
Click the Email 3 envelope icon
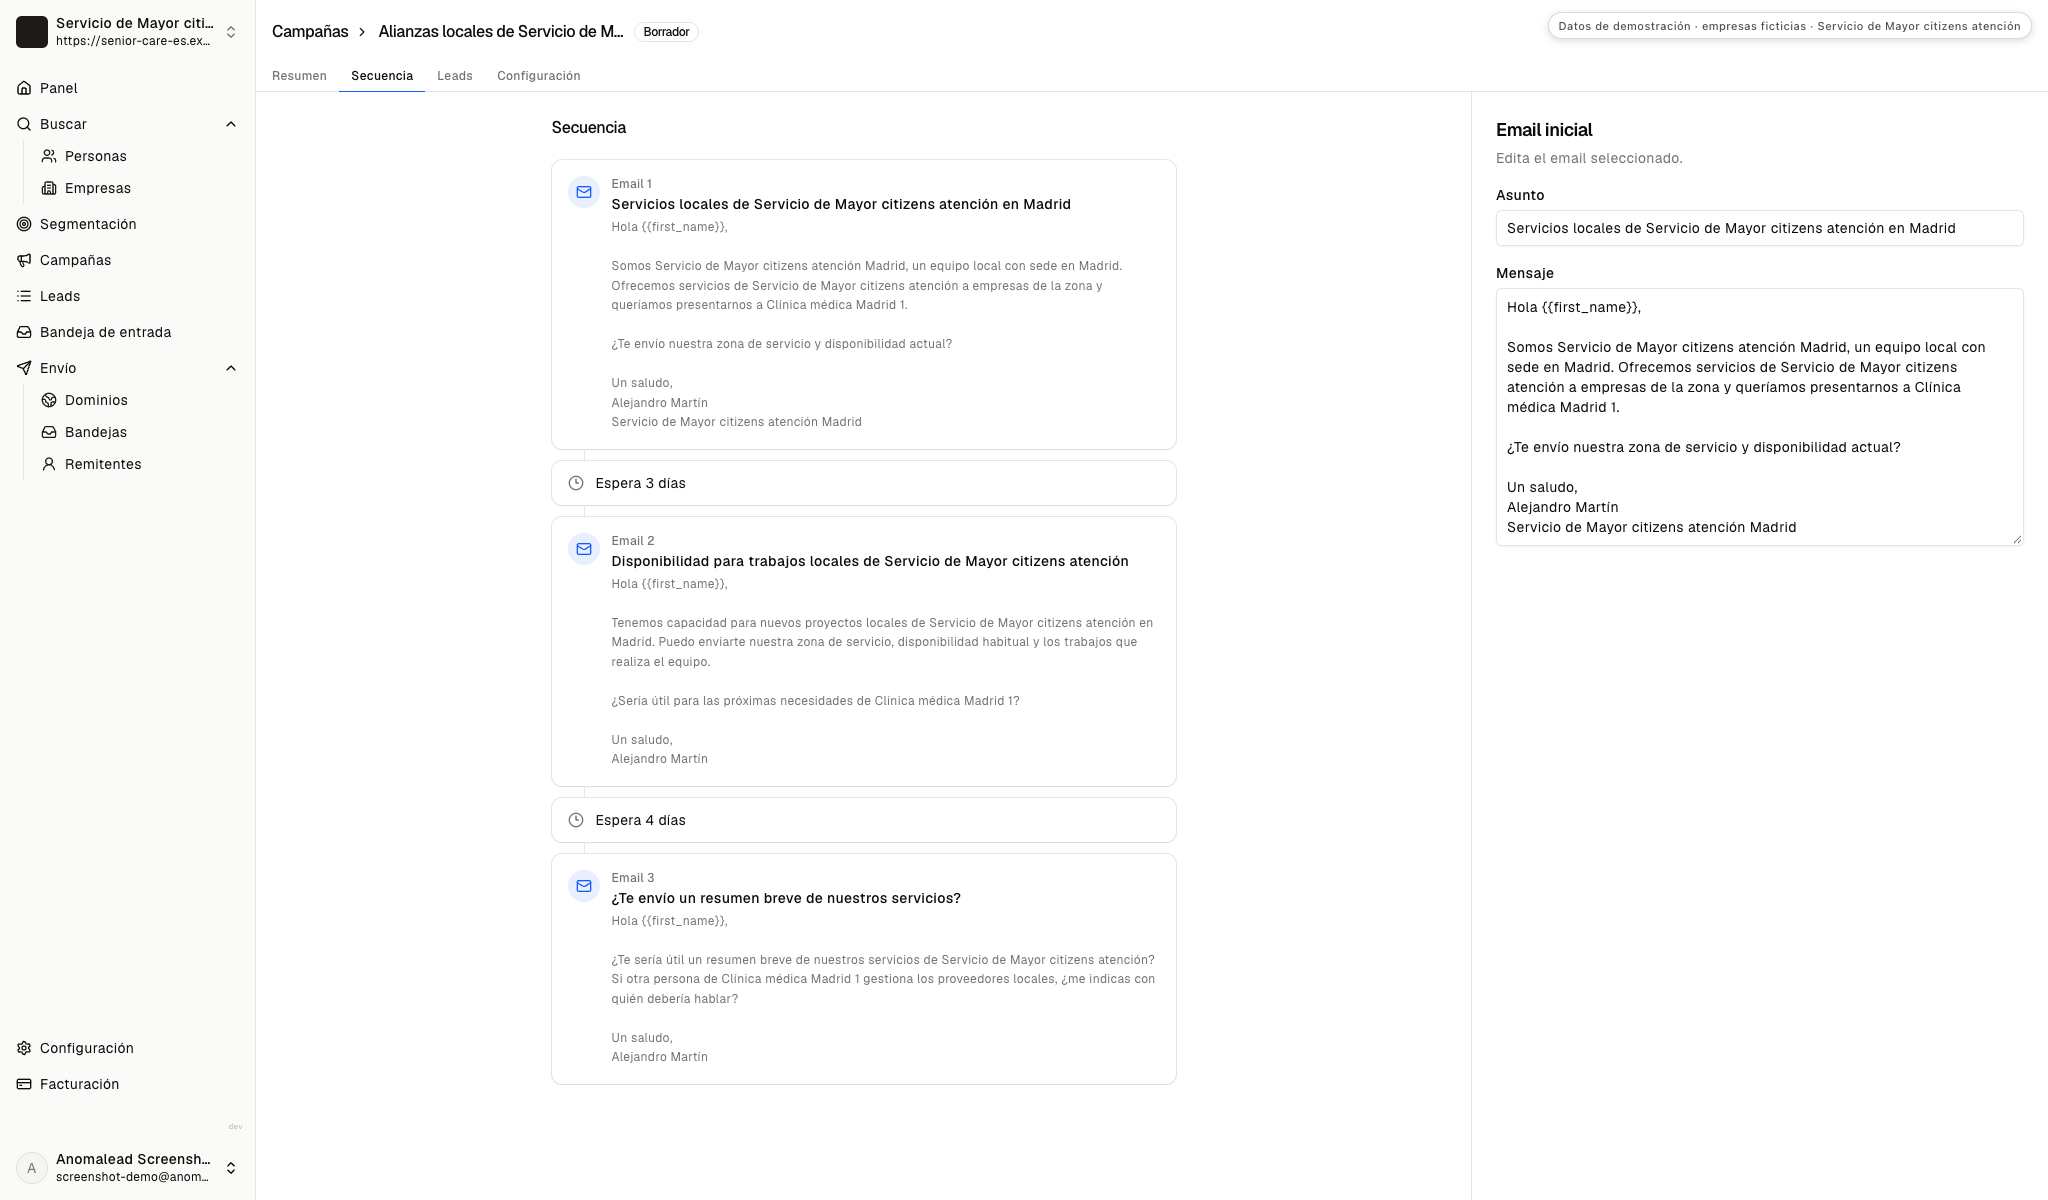click(584, 886)
